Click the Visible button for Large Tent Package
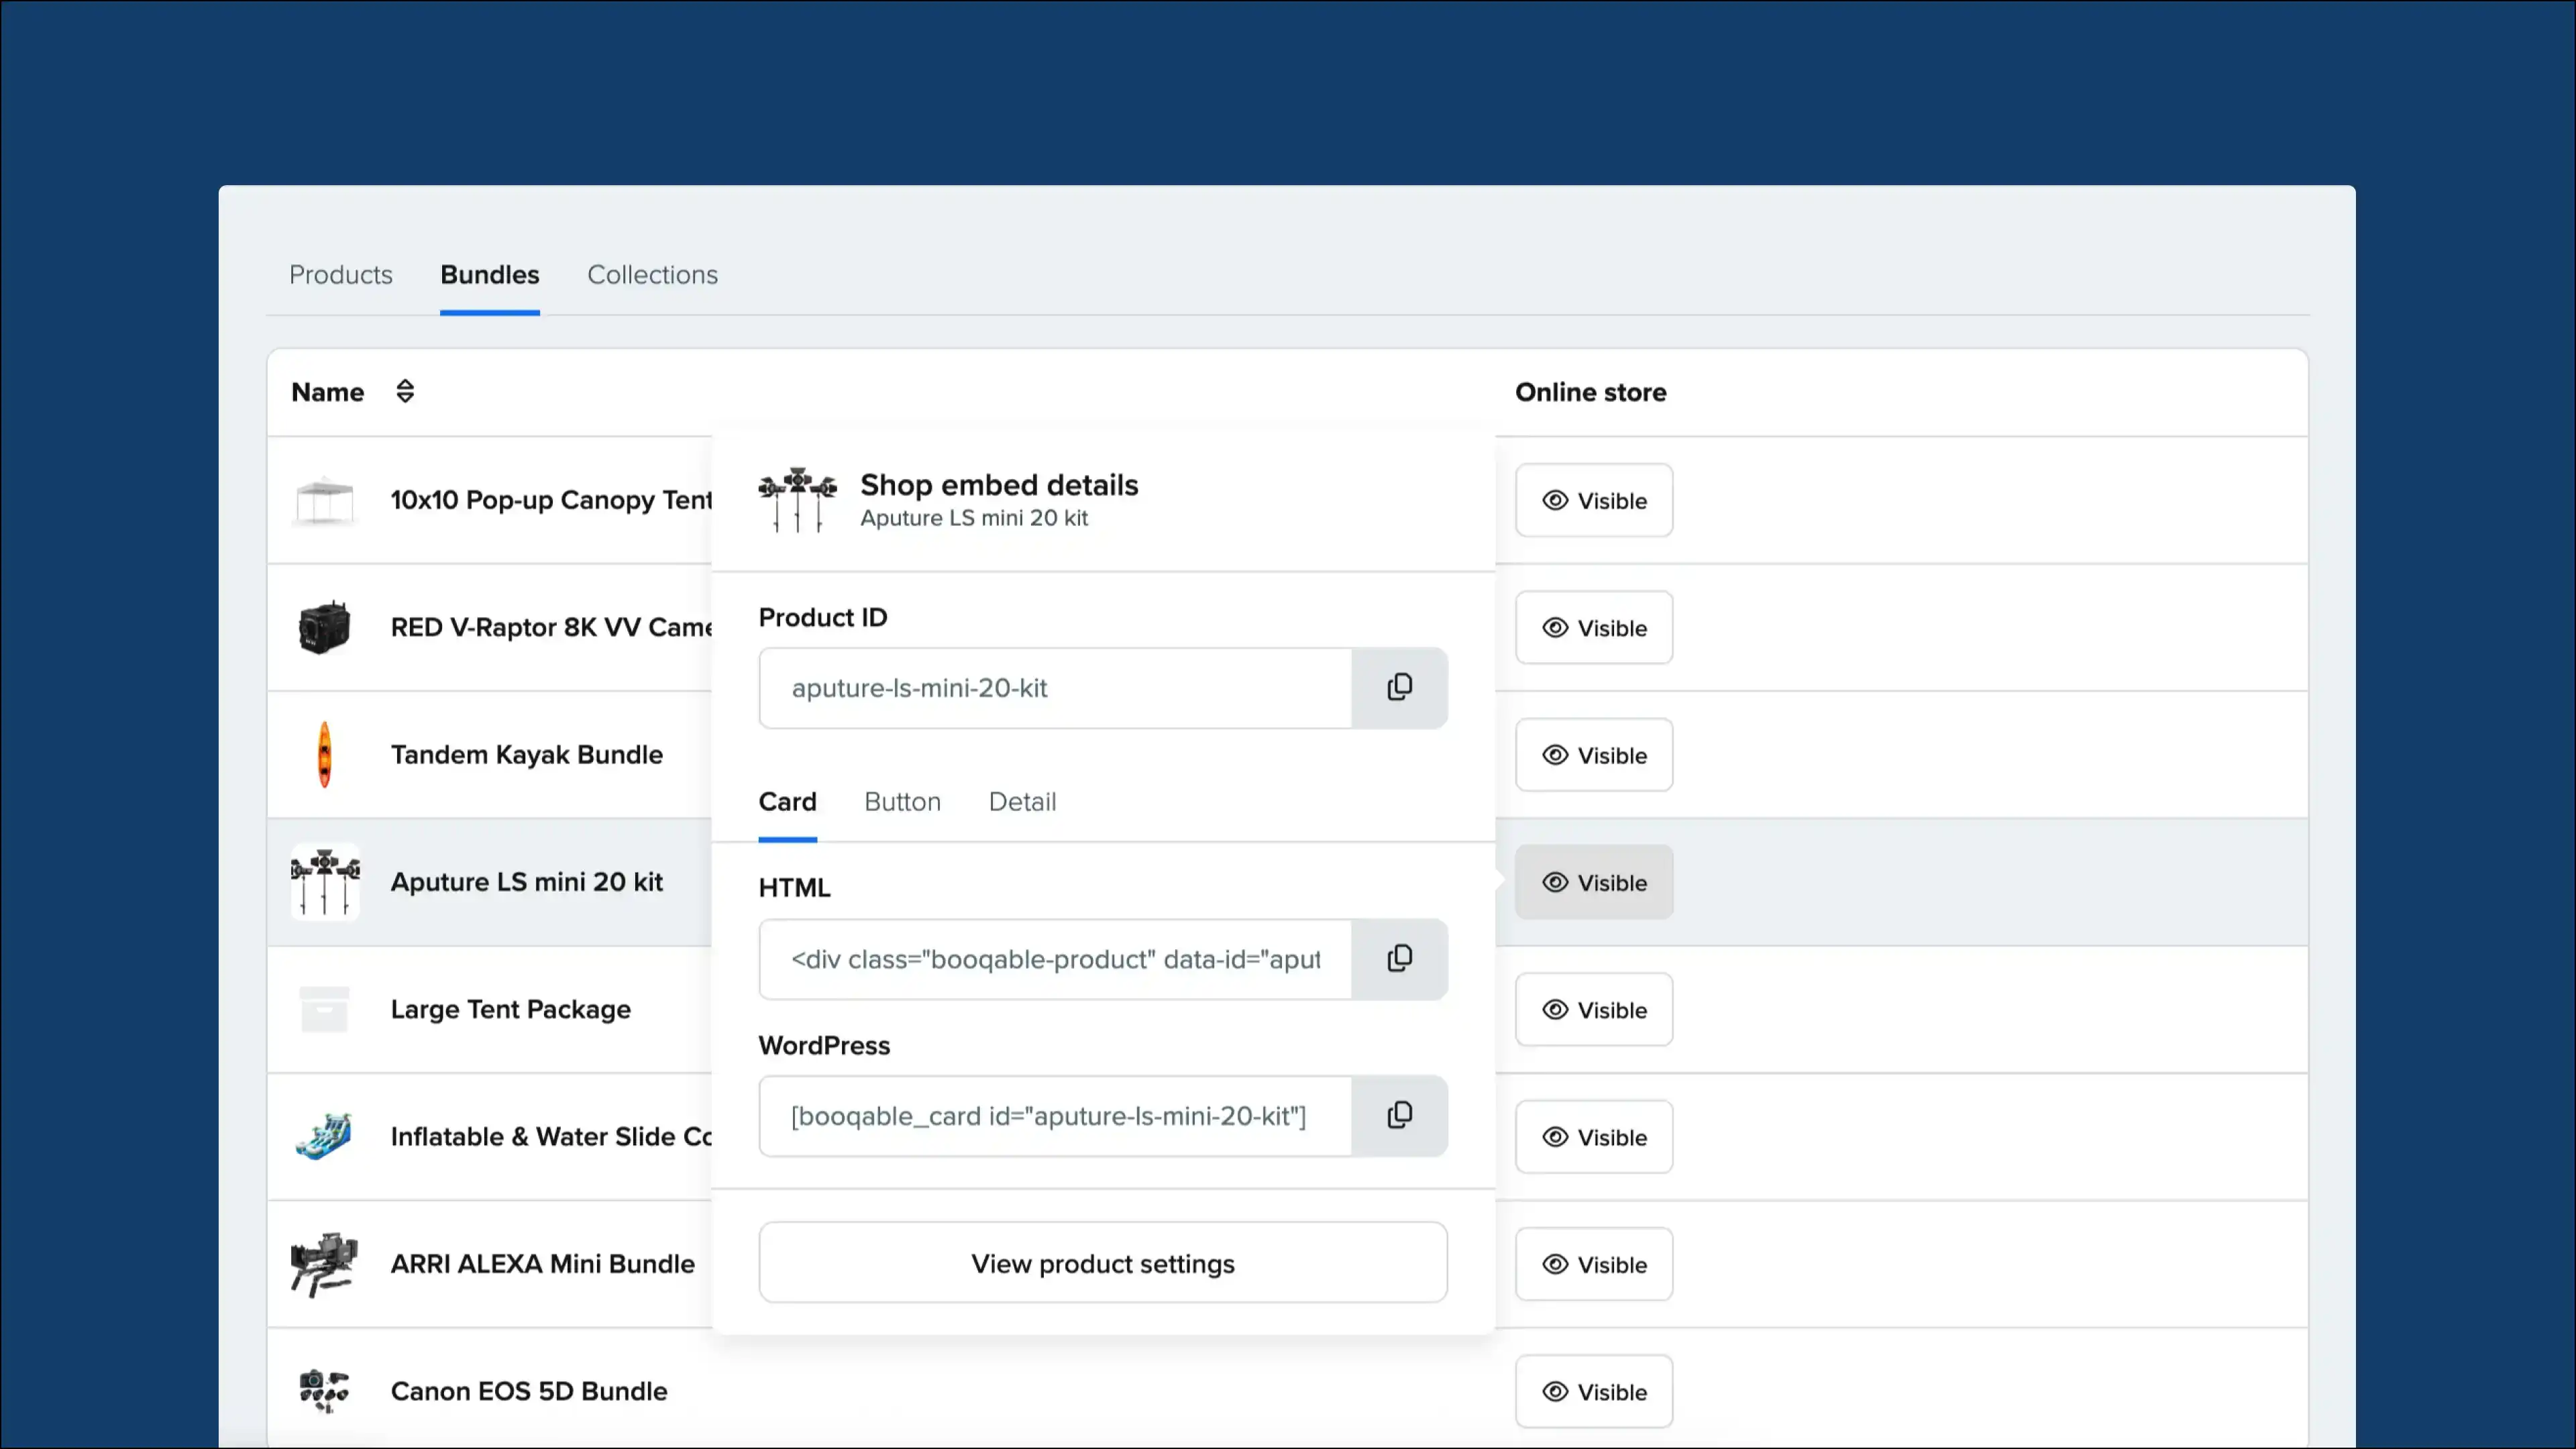 tap(1593, 1009)
